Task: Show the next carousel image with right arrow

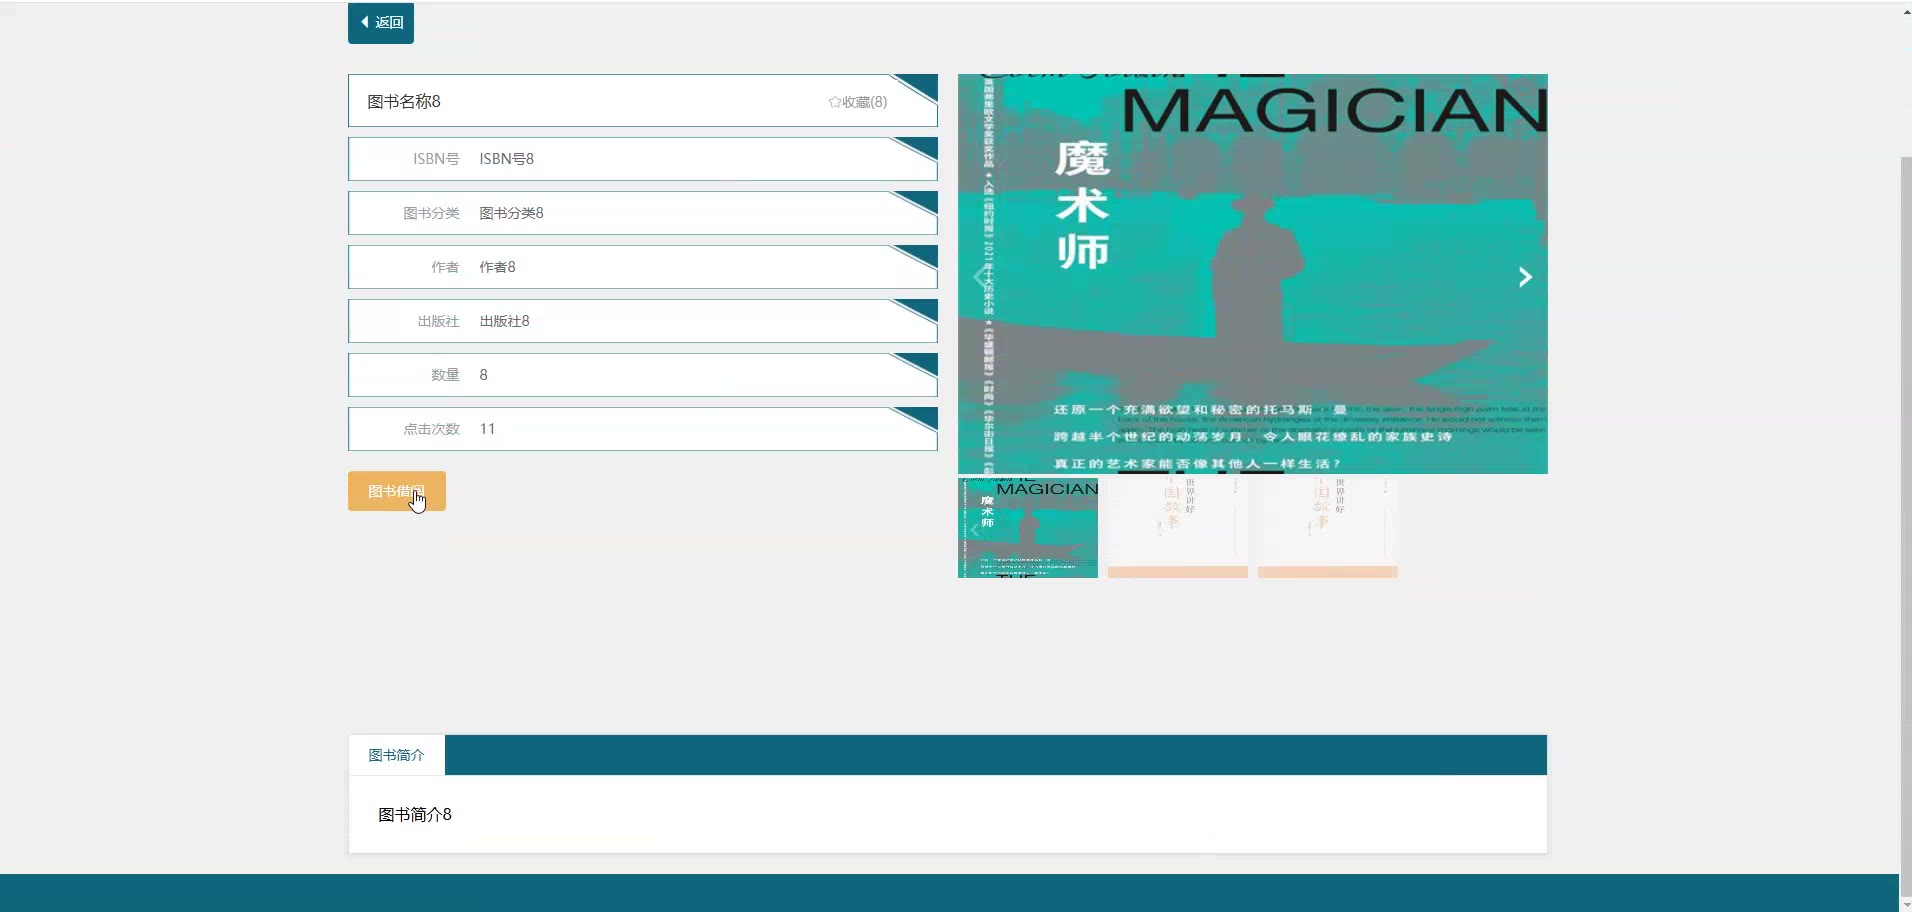Action: pyautogui.click(x=1525, y=277)
